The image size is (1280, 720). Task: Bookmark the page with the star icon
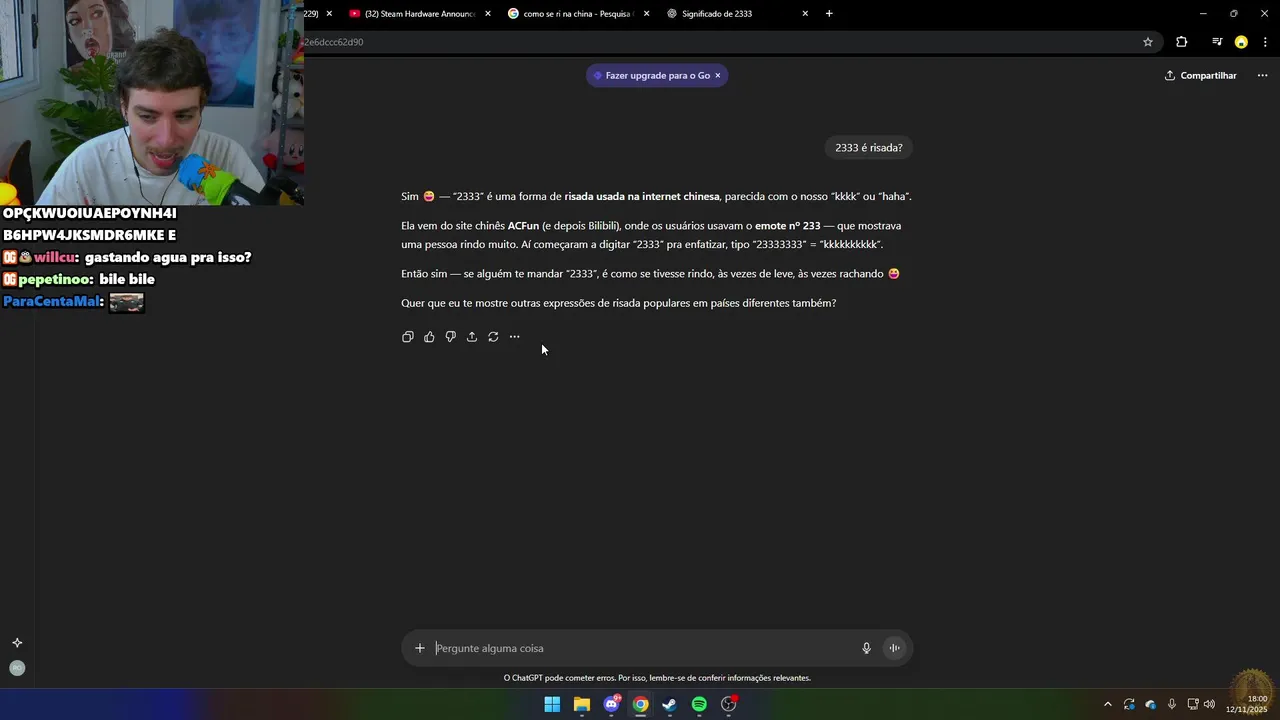tap(1148, 42)
